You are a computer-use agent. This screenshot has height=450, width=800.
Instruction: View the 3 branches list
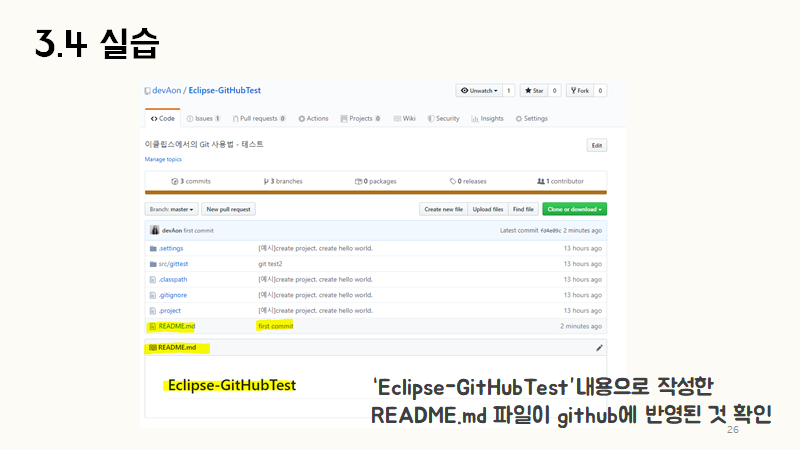(x=283, y=181)
